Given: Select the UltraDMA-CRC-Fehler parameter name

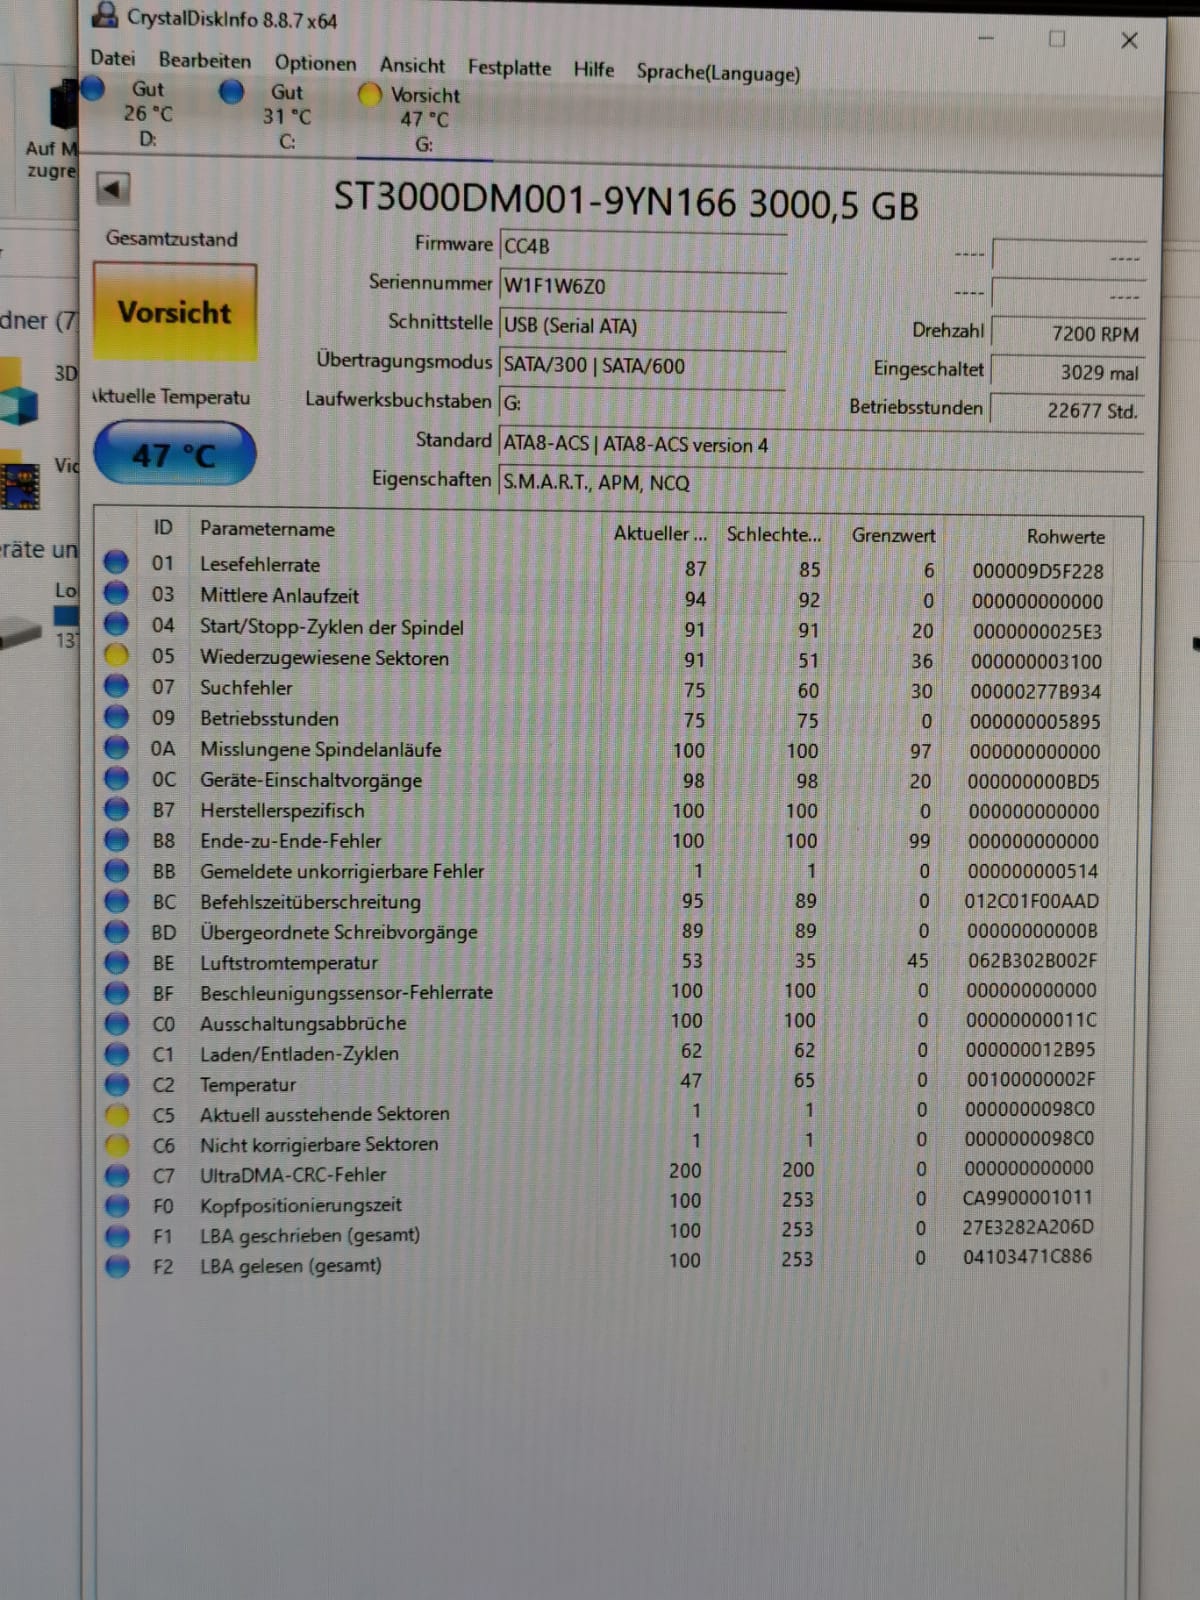Looking at the screenshot, I should point(293,1174).
